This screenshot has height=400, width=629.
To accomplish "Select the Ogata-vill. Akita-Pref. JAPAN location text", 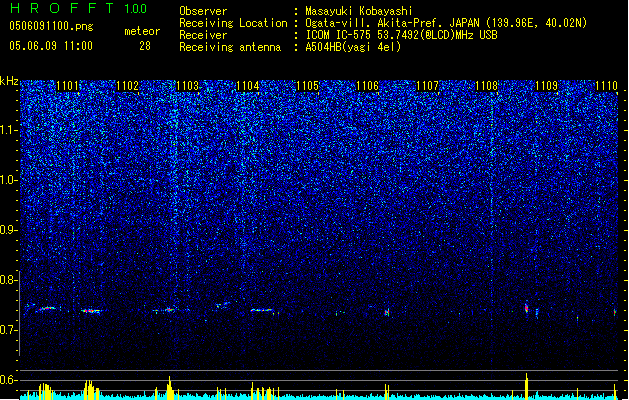I will (x=446, y=23).
